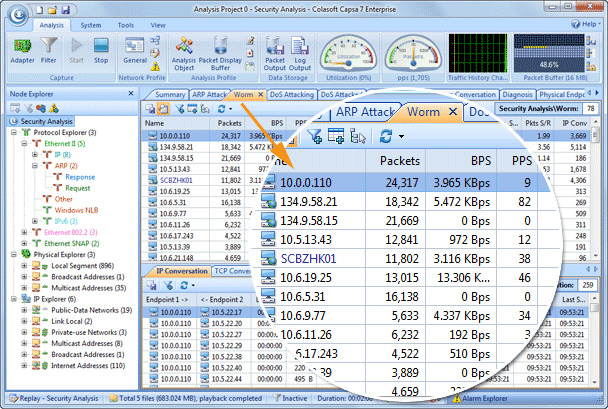Select the Security Analysis root node
The height and width of the screenshot is (409, 608).
[x=42, y=121]
